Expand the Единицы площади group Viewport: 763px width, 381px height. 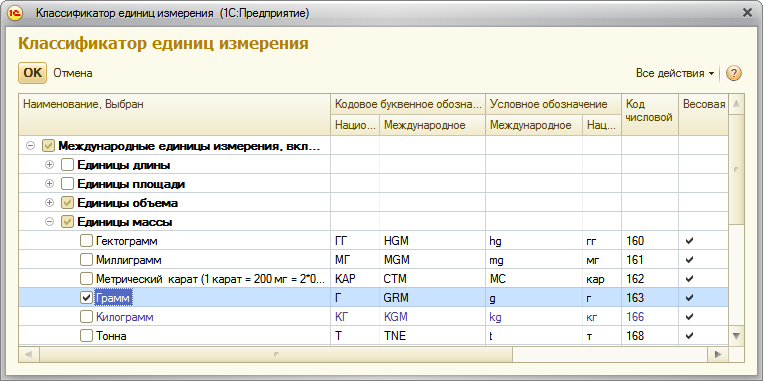(x=49, y=184)
